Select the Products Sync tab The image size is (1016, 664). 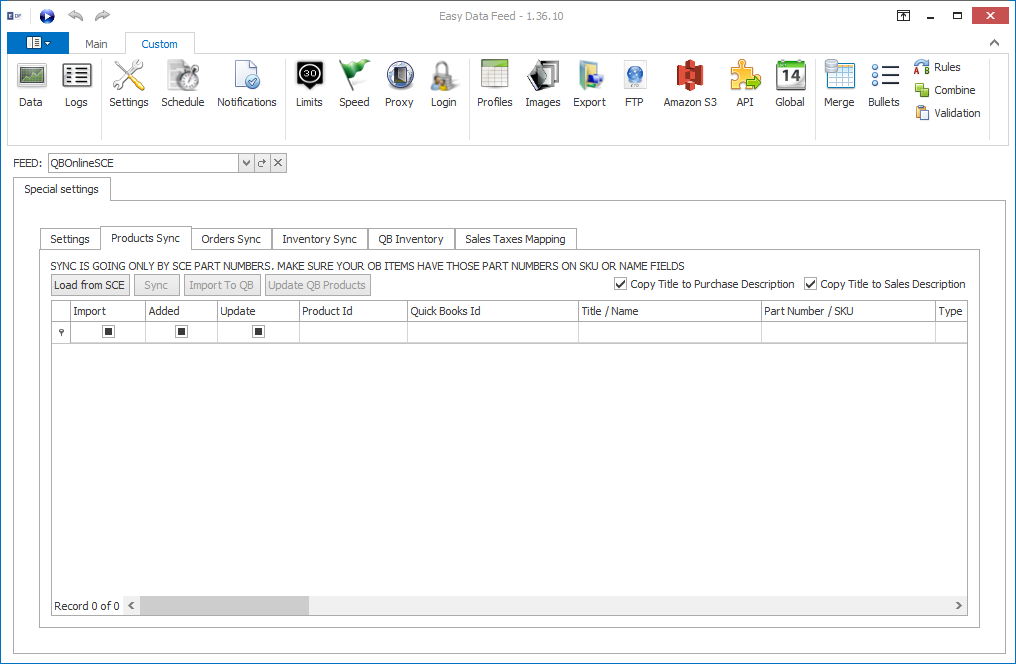145,238
